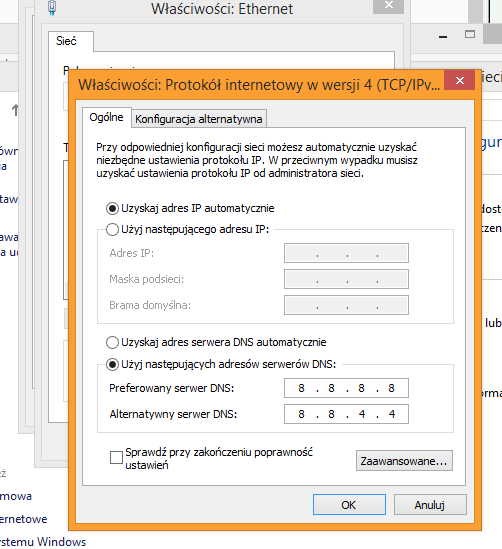
Task: Close the TCP/IPv4 properties dialog
Action: click(460, 81)
